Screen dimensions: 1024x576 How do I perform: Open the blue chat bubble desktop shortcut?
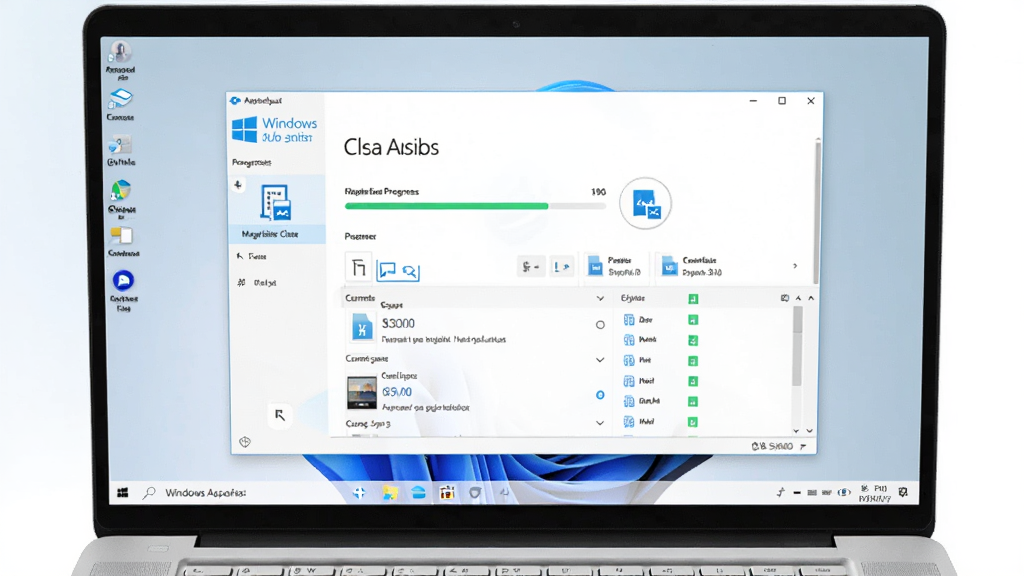click(123, 281)
